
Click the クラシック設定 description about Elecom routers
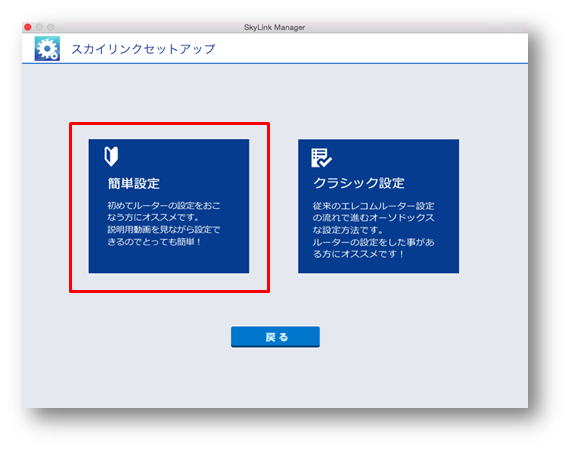click(373, 230)
